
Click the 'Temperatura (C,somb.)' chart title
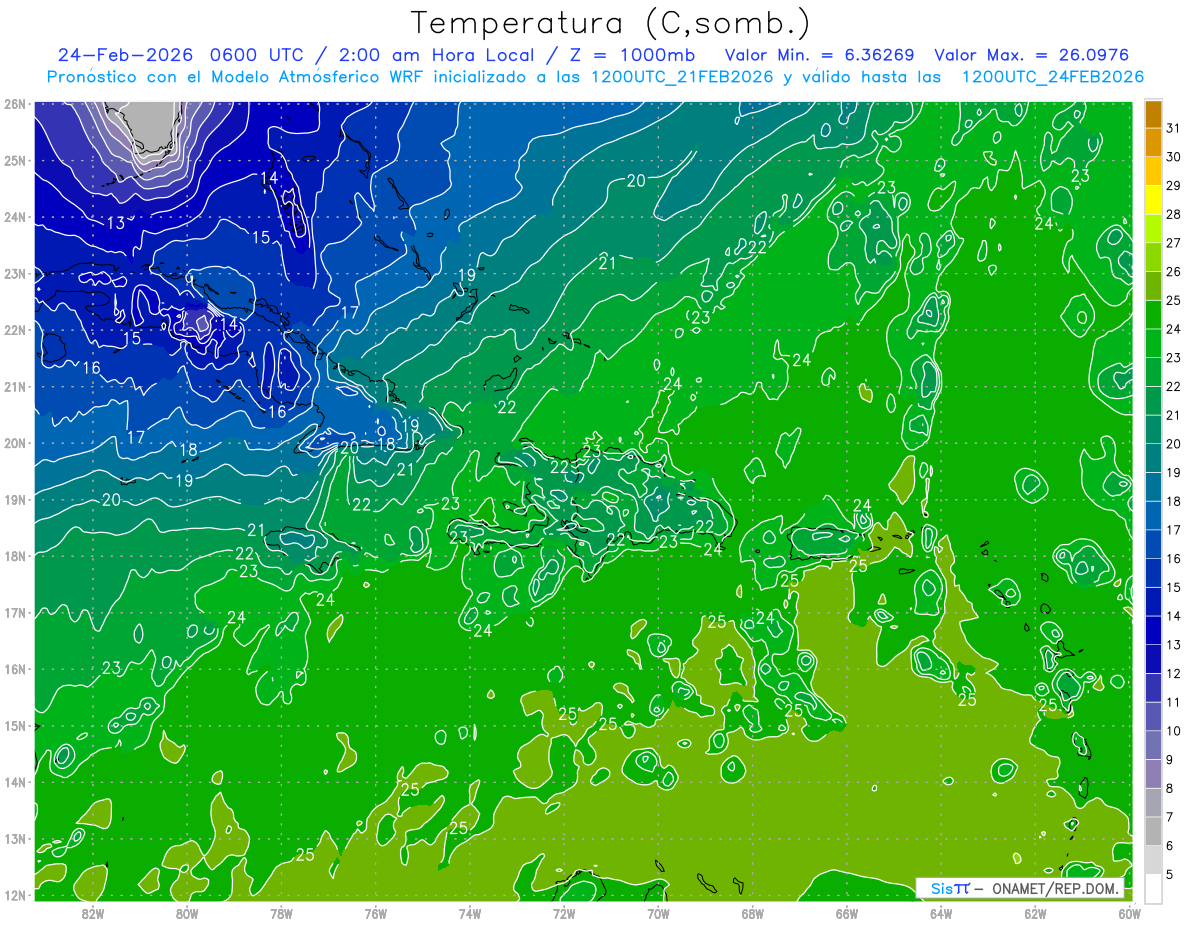[x=611, y=22]
